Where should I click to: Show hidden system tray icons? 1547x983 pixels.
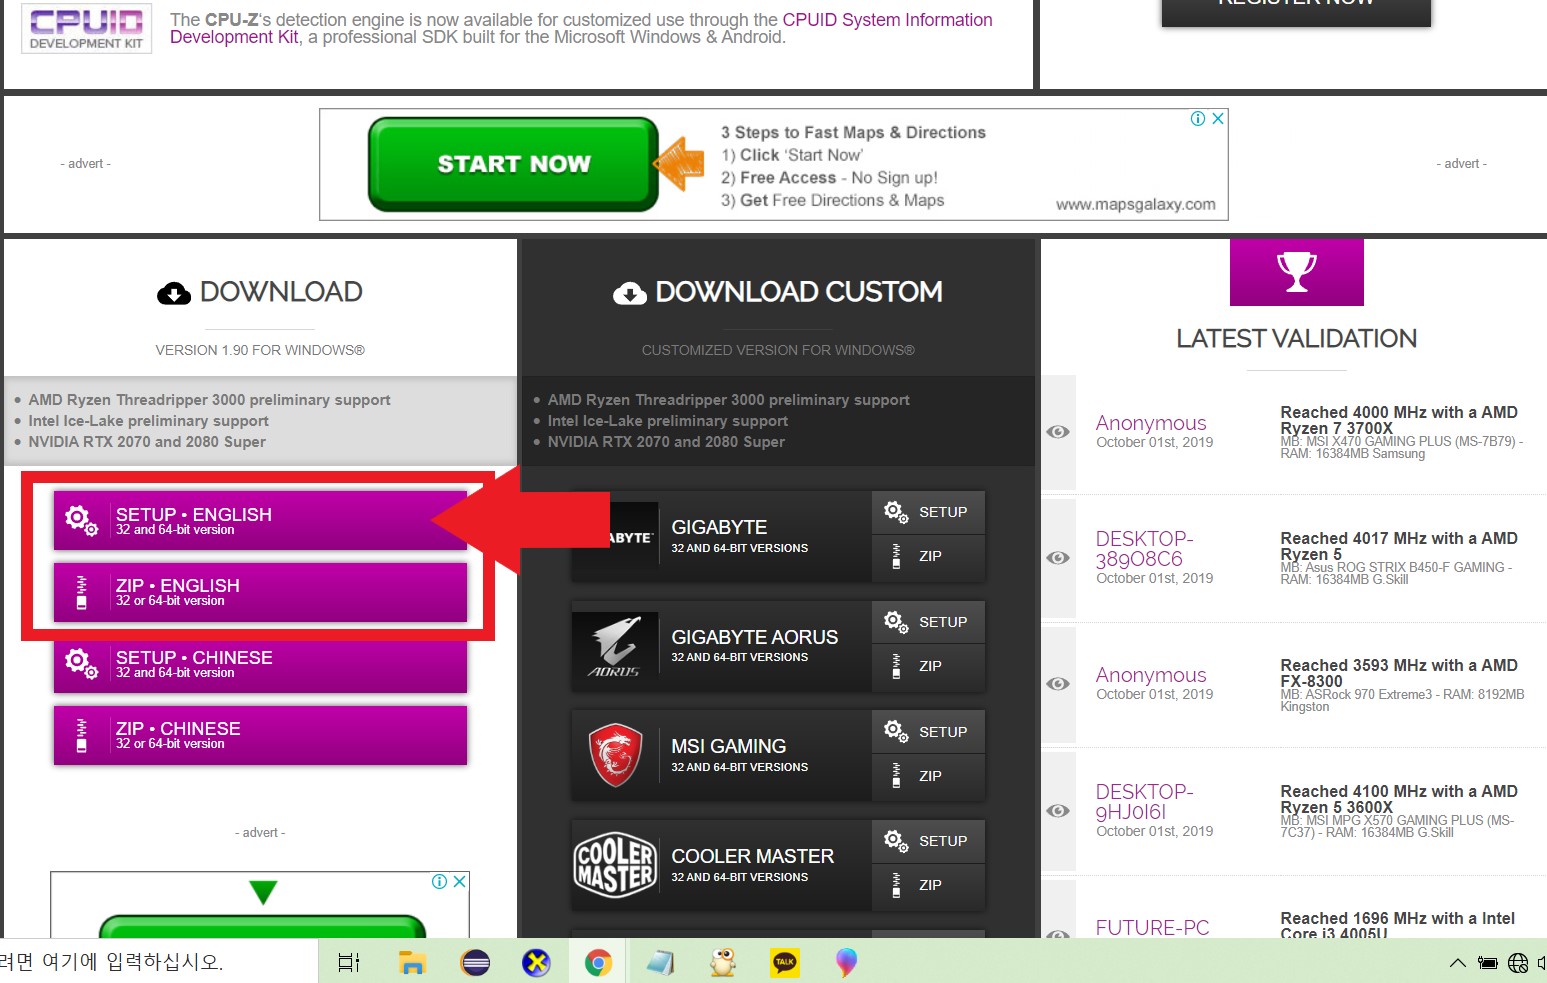(x=1458, y=963)
